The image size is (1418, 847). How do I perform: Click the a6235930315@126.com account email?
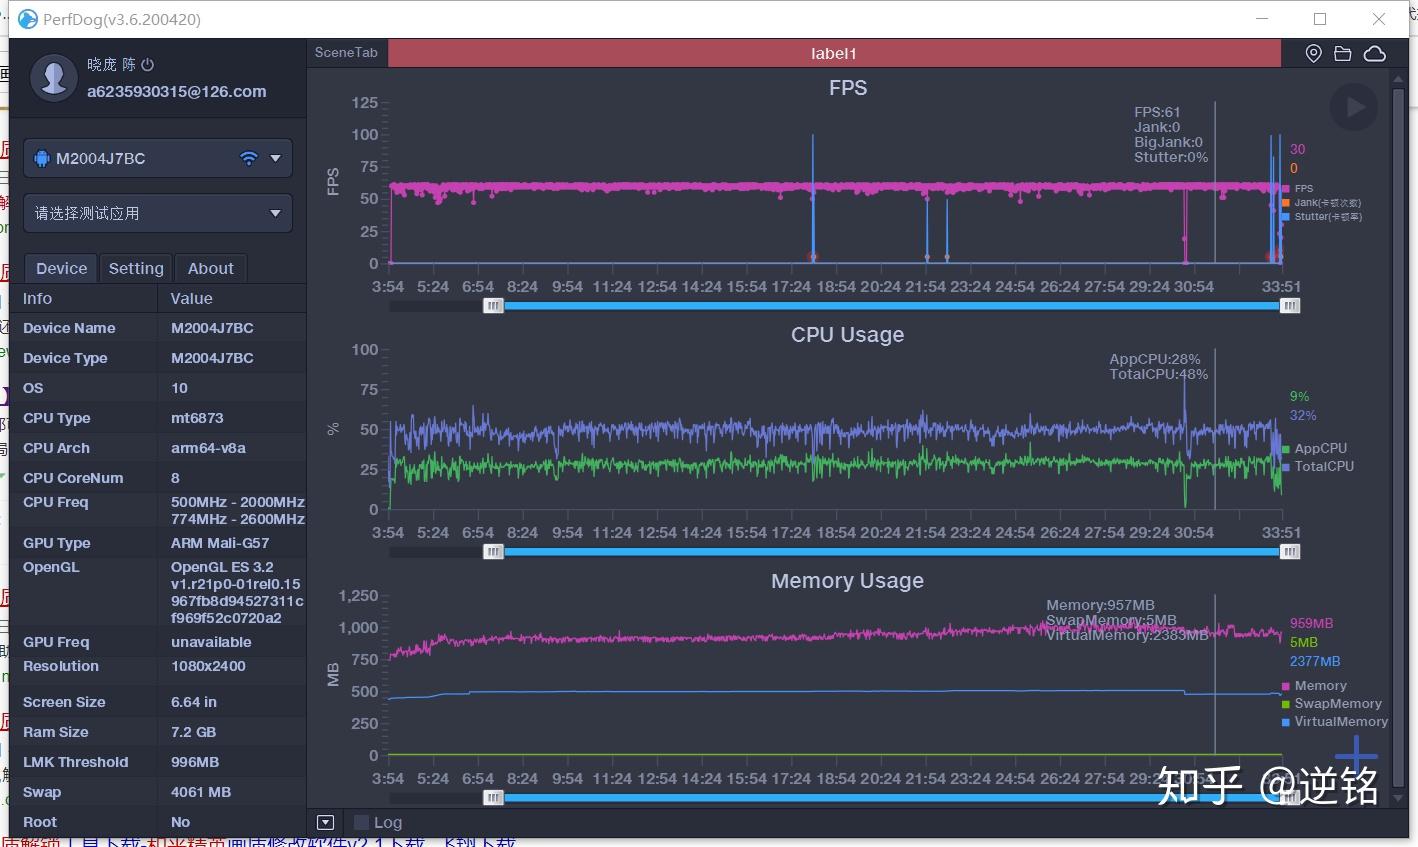coord(177,91)
